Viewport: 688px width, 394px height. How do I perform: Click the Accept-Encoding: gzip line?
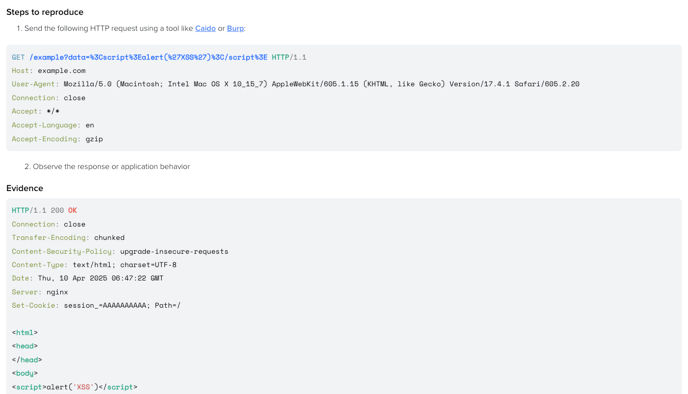click(57, 139)
